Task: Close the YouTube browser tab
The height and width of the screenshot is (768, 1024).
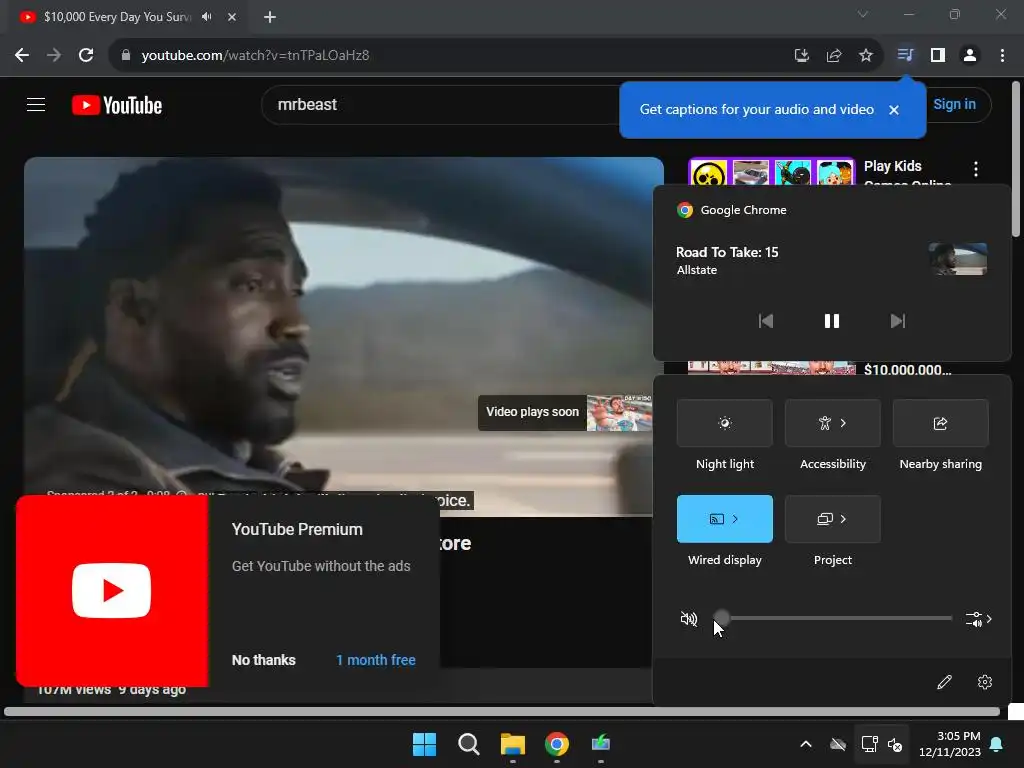Action: (232, 17)
